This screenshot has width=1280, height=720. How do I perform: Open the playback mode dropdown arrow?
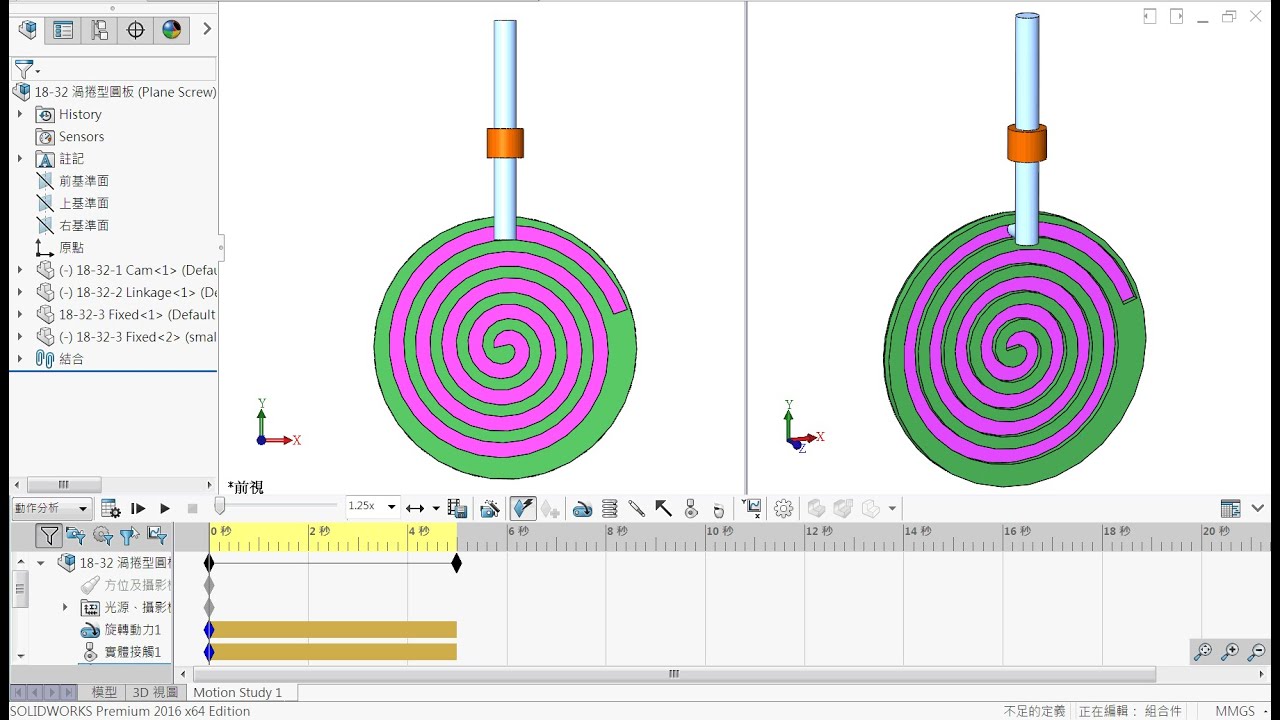pyautogui.click(x=436, y=508)
